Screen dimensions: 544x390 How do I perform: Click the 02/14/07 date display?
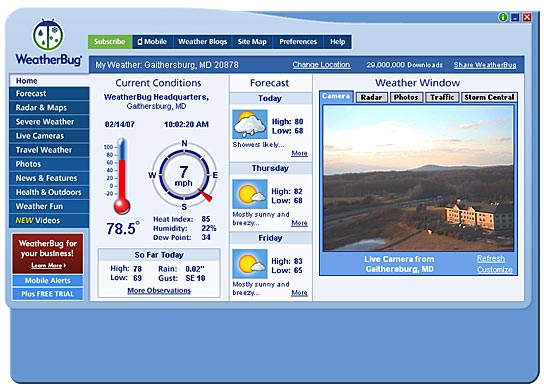pos(120,124)
